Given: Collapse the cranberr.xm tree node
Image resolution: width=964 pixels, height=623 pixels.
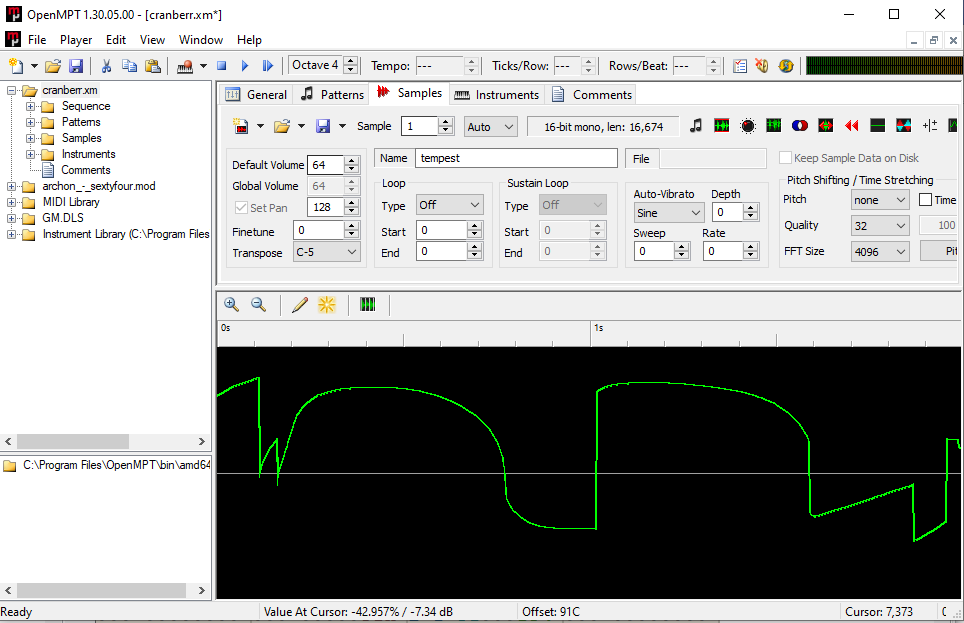Looking at the screenshot, I should click(11, 90).
